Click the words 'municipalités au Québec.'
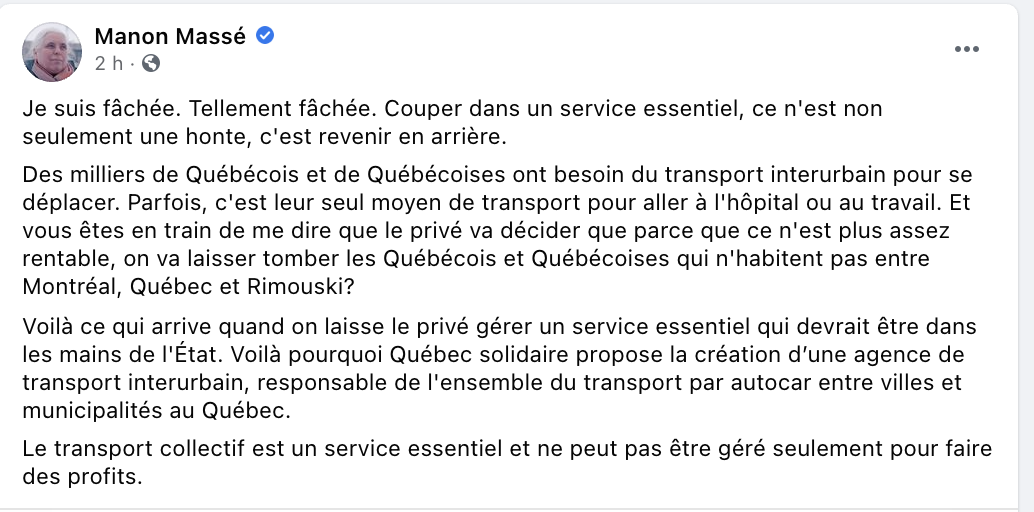 [x=156, y=411]
